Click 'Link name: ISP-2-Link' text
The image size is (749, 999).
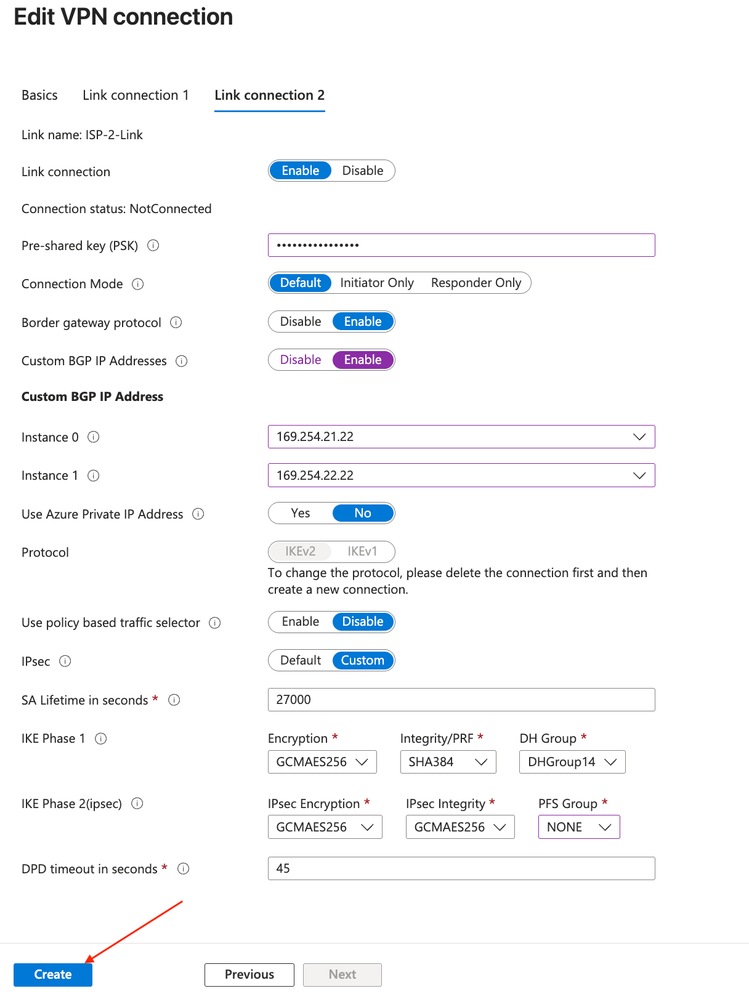pos(82,135)
